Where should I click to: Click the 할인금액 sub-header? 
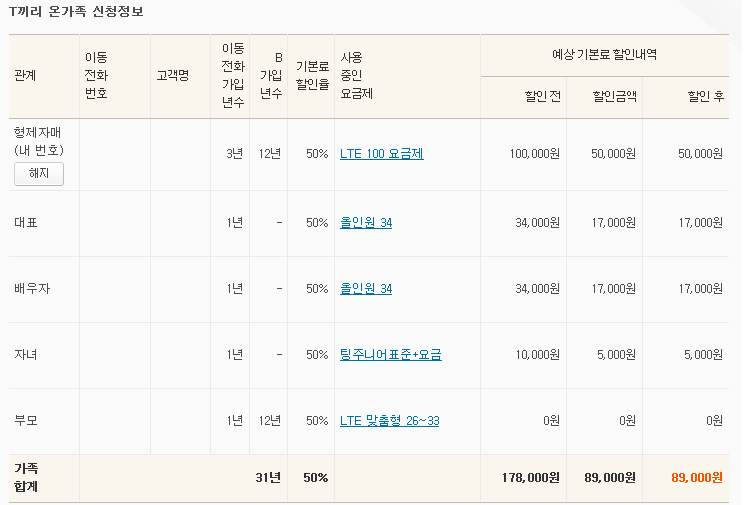pyautogui.click(x=615, y=97)
